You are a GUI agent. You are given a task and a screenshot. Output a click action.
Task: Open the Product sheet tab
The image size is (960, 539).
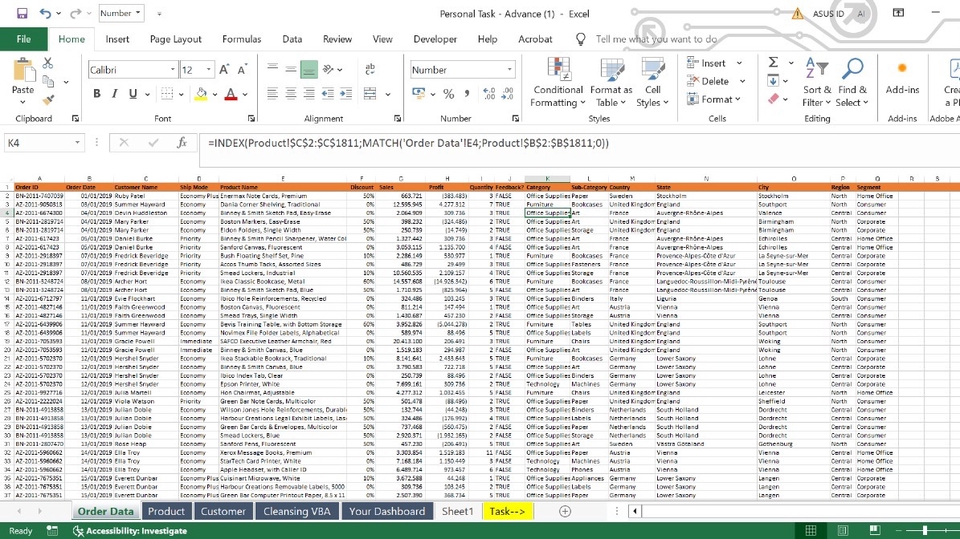[166, 511]
